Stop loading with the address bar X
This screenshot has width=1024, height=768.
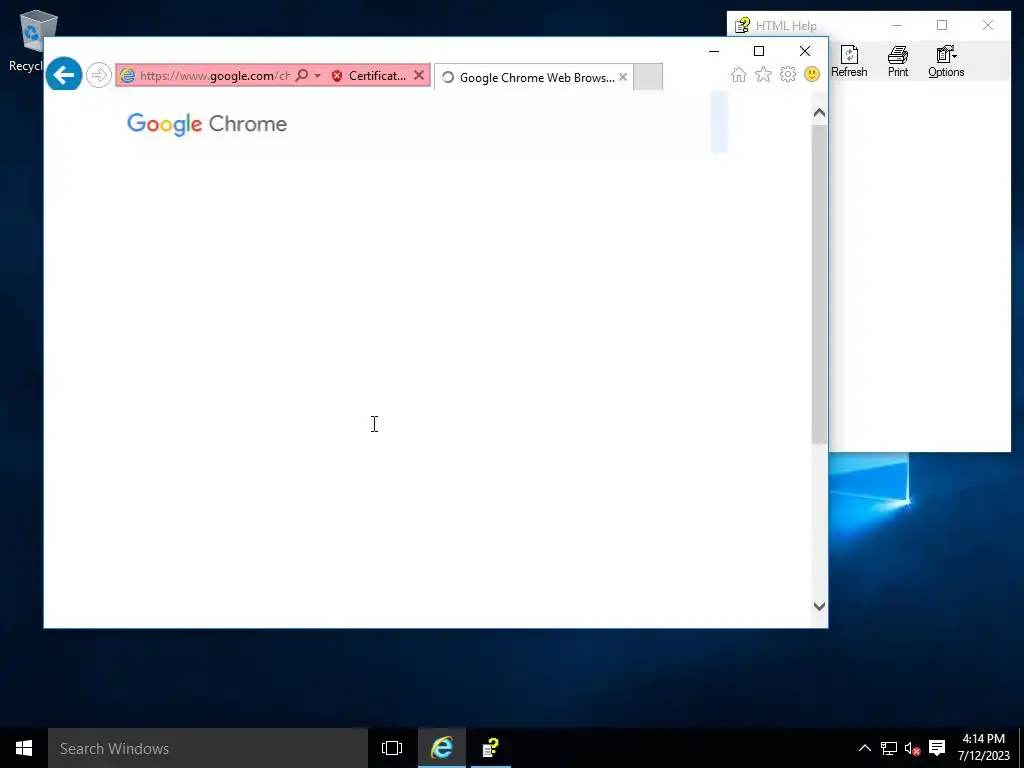coord(419,76)
